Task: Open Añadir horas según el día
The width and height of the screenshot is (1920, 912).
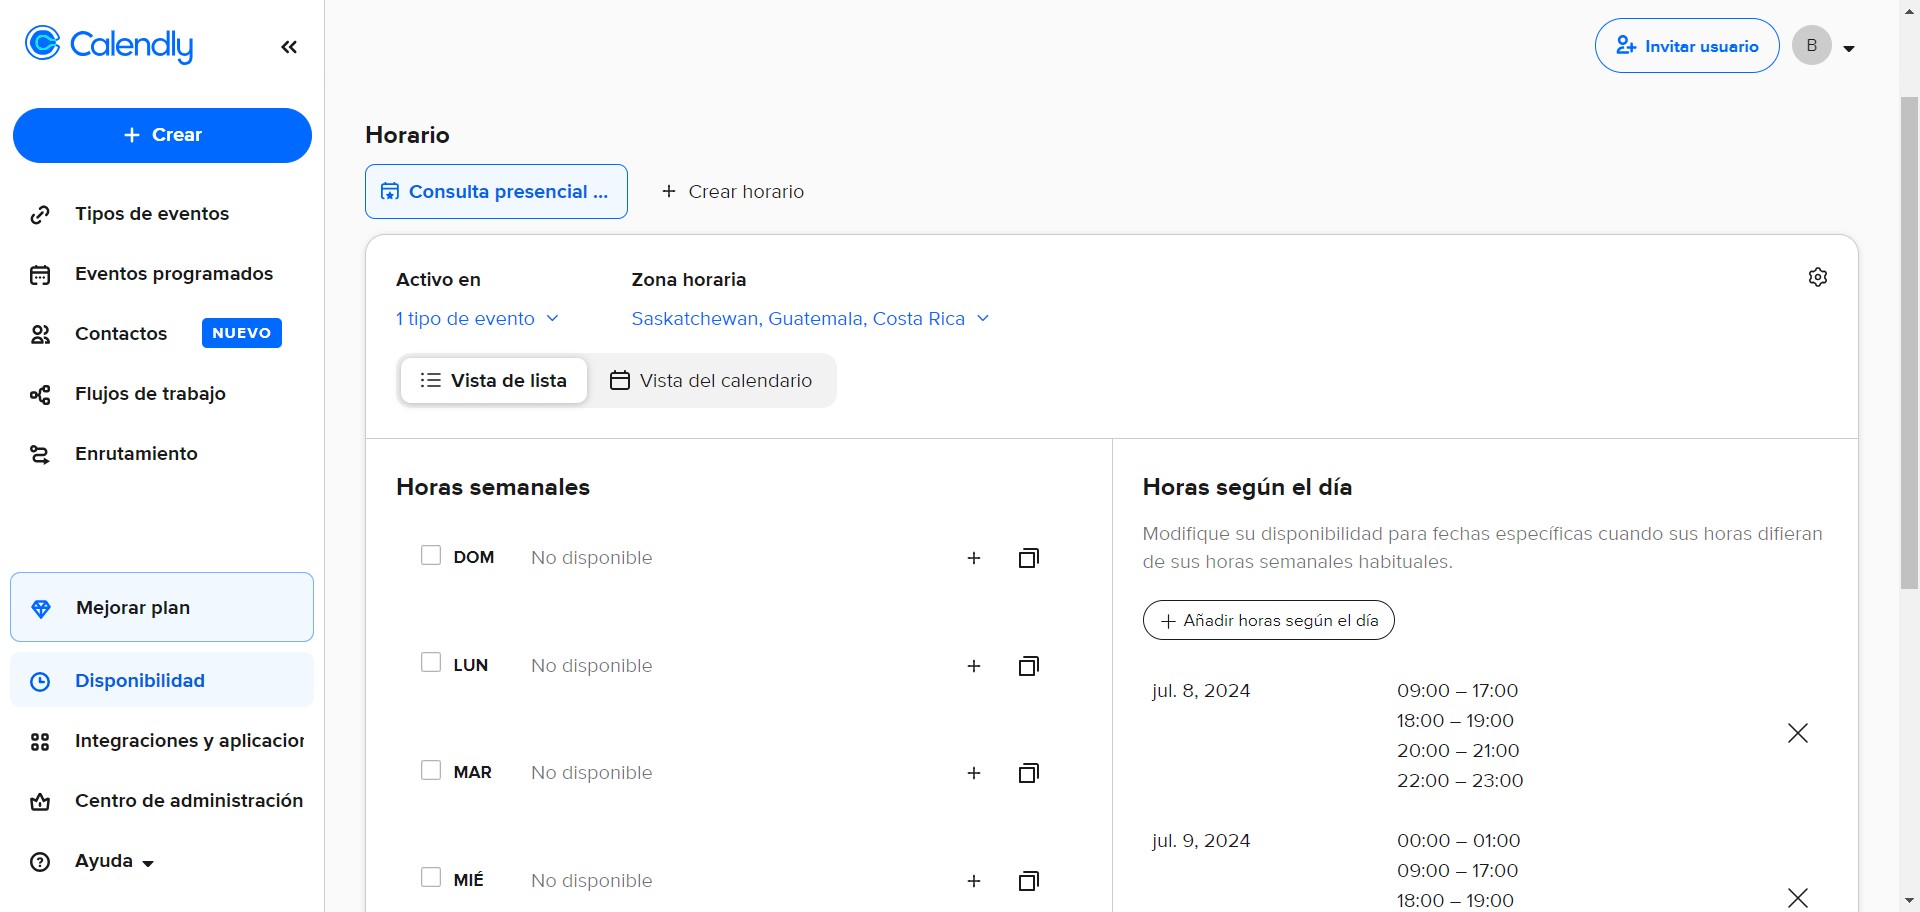Action: tap(1268, 620)
